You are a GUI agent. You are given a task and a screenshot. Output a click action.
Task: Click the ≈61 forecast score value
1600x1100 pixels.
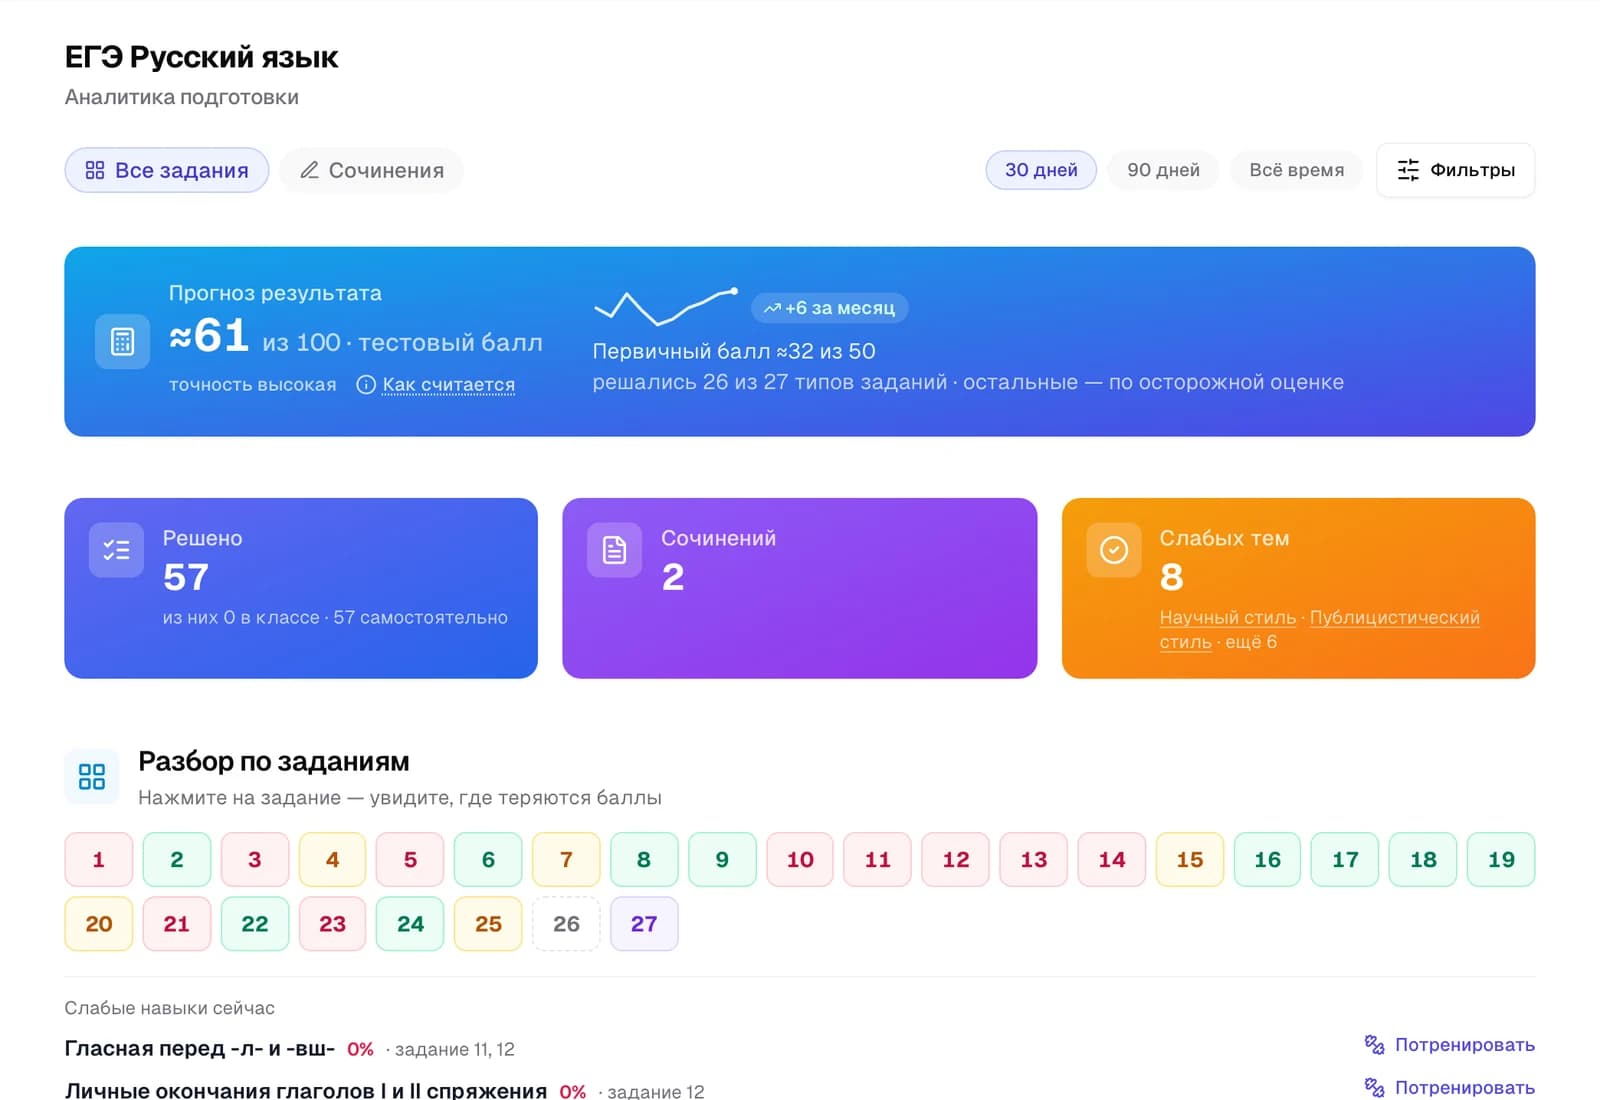[209, 336]
